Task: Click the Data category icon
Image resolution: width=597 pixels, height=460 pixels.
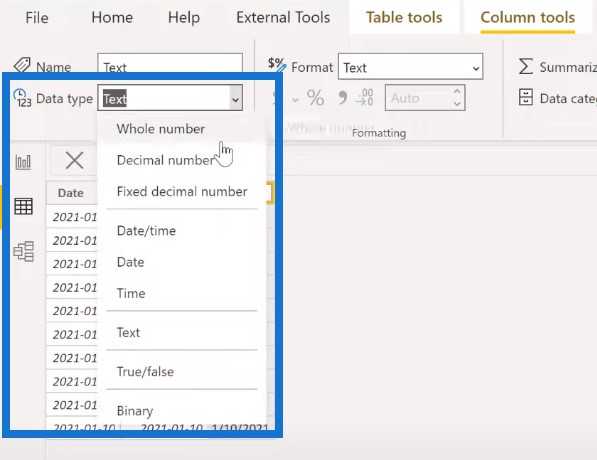Action: click(526, 97)
